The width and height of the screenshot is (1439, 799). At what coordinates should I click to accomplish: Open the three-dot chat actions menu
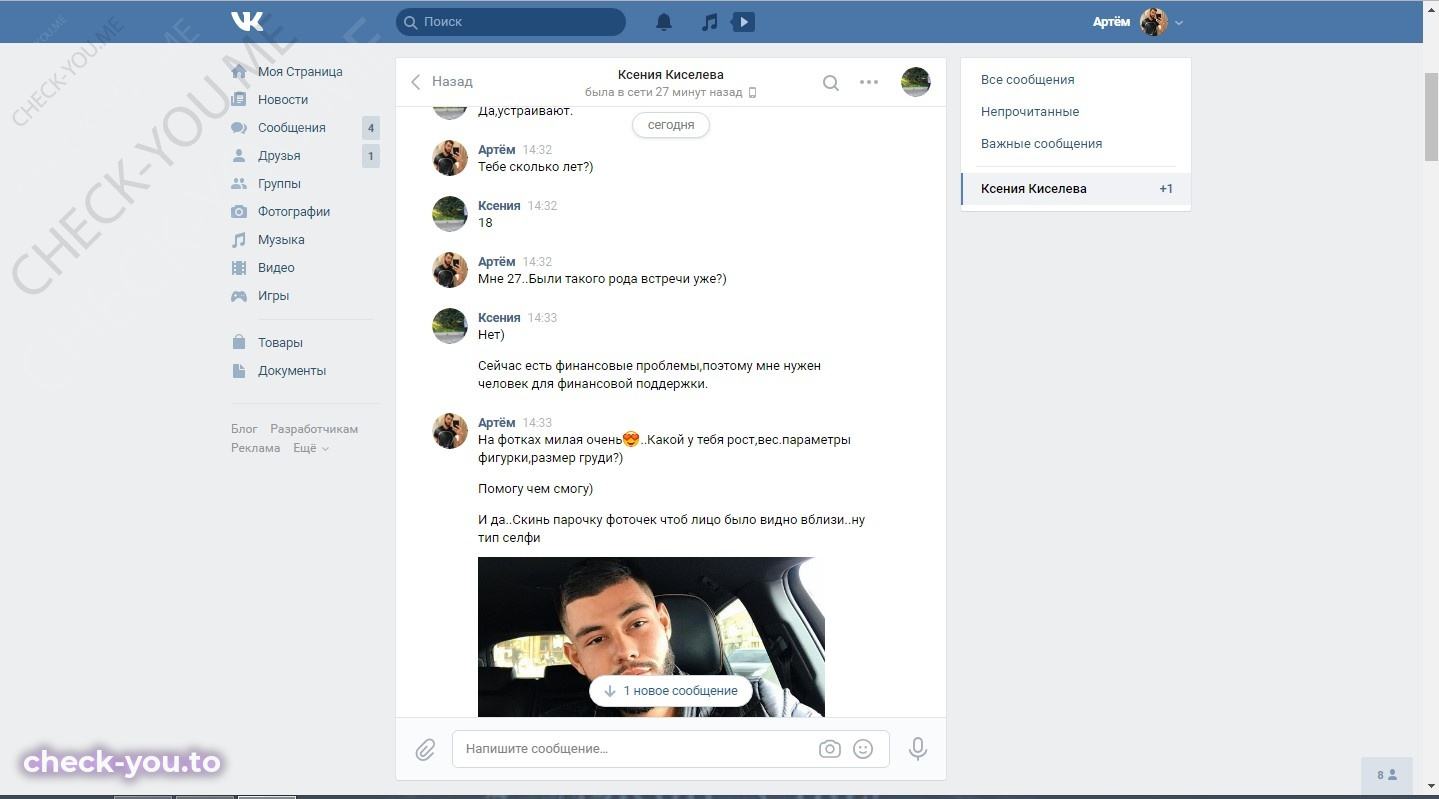(x=869, y=82)
